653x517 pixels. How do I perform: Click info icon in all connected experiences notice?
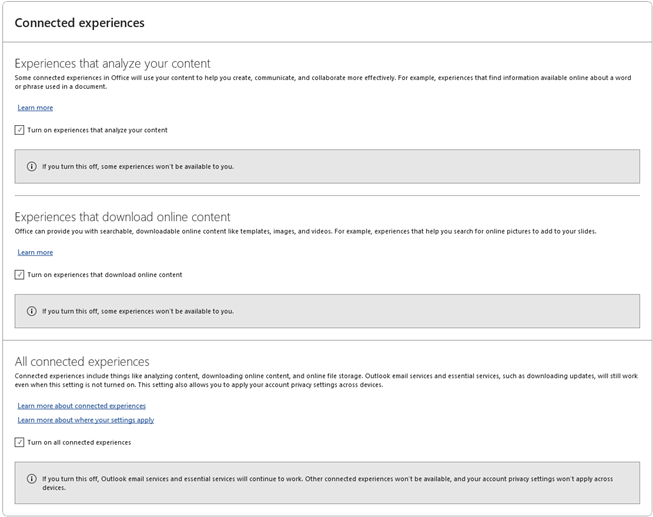(x=31, y=478)
